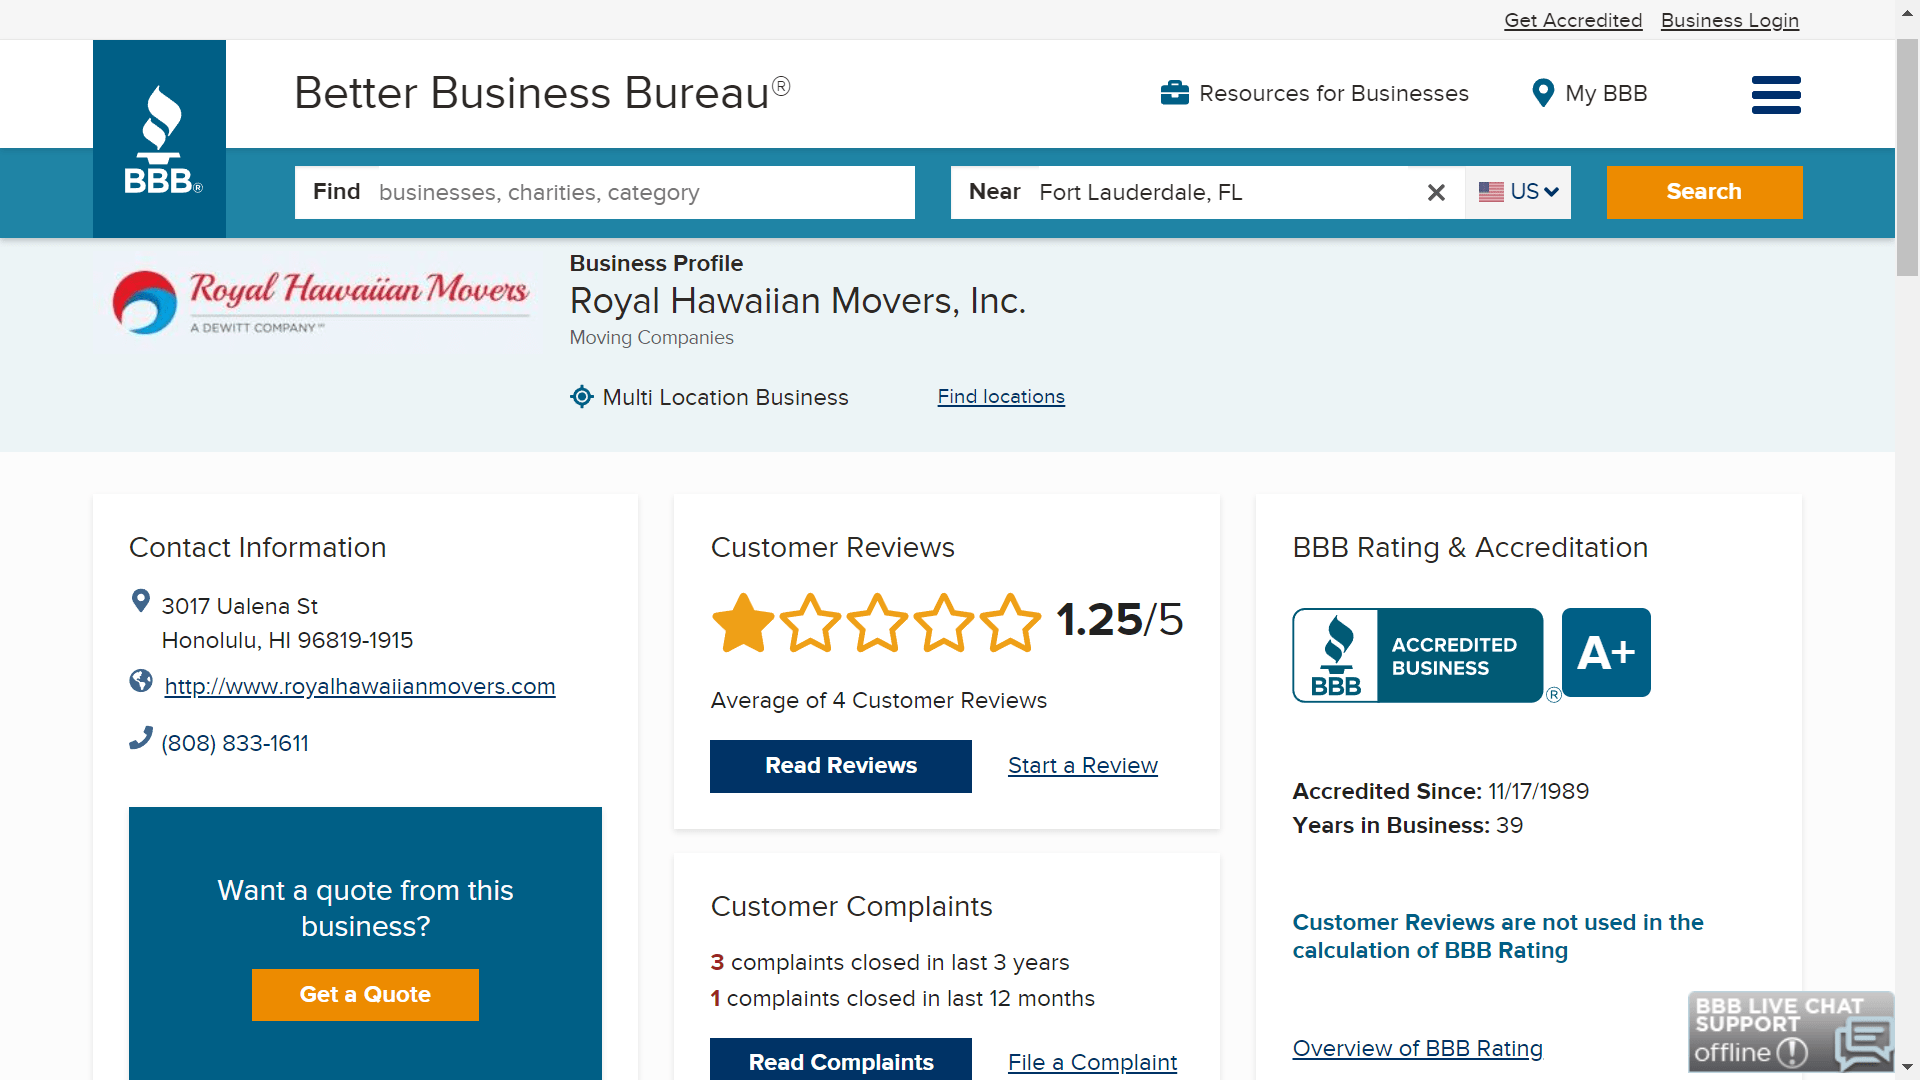This screenshot has width=1920, height=1080.
Task: Click the BBB Accredited Business seal
Action: click(x=1417, y=655)
